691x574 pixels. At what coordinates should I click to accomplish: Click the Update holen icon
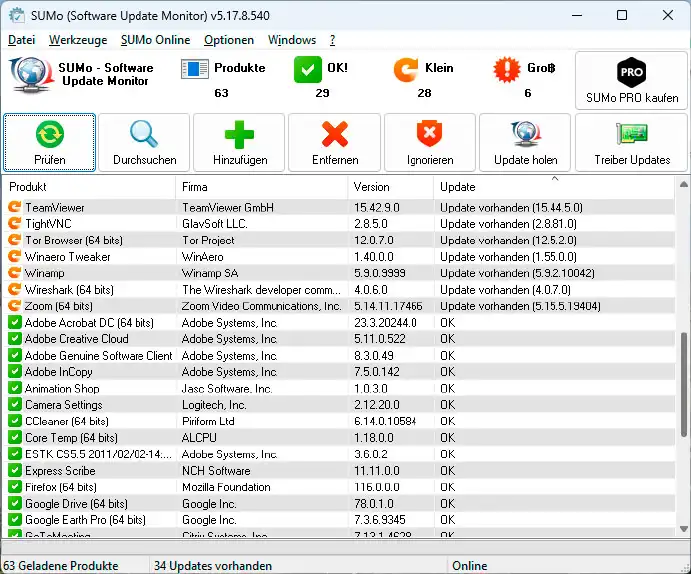click(525, 135)
